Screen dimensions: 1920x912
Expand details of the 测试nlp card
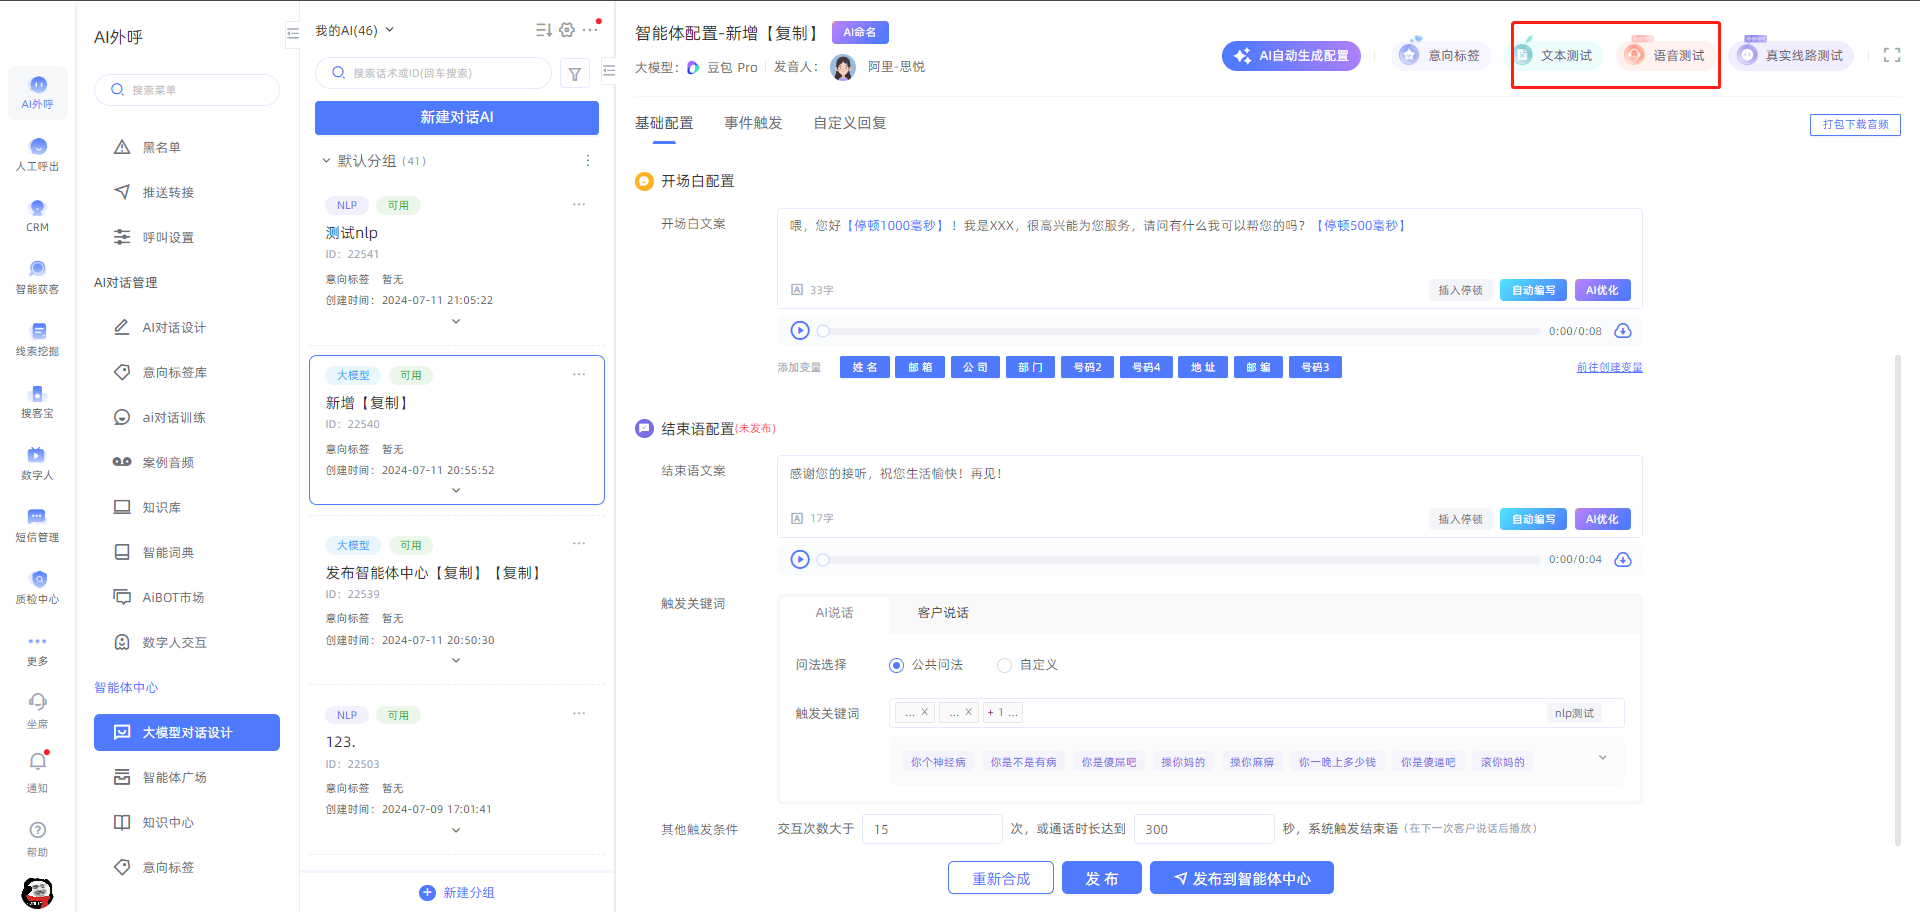pos(456,321)
